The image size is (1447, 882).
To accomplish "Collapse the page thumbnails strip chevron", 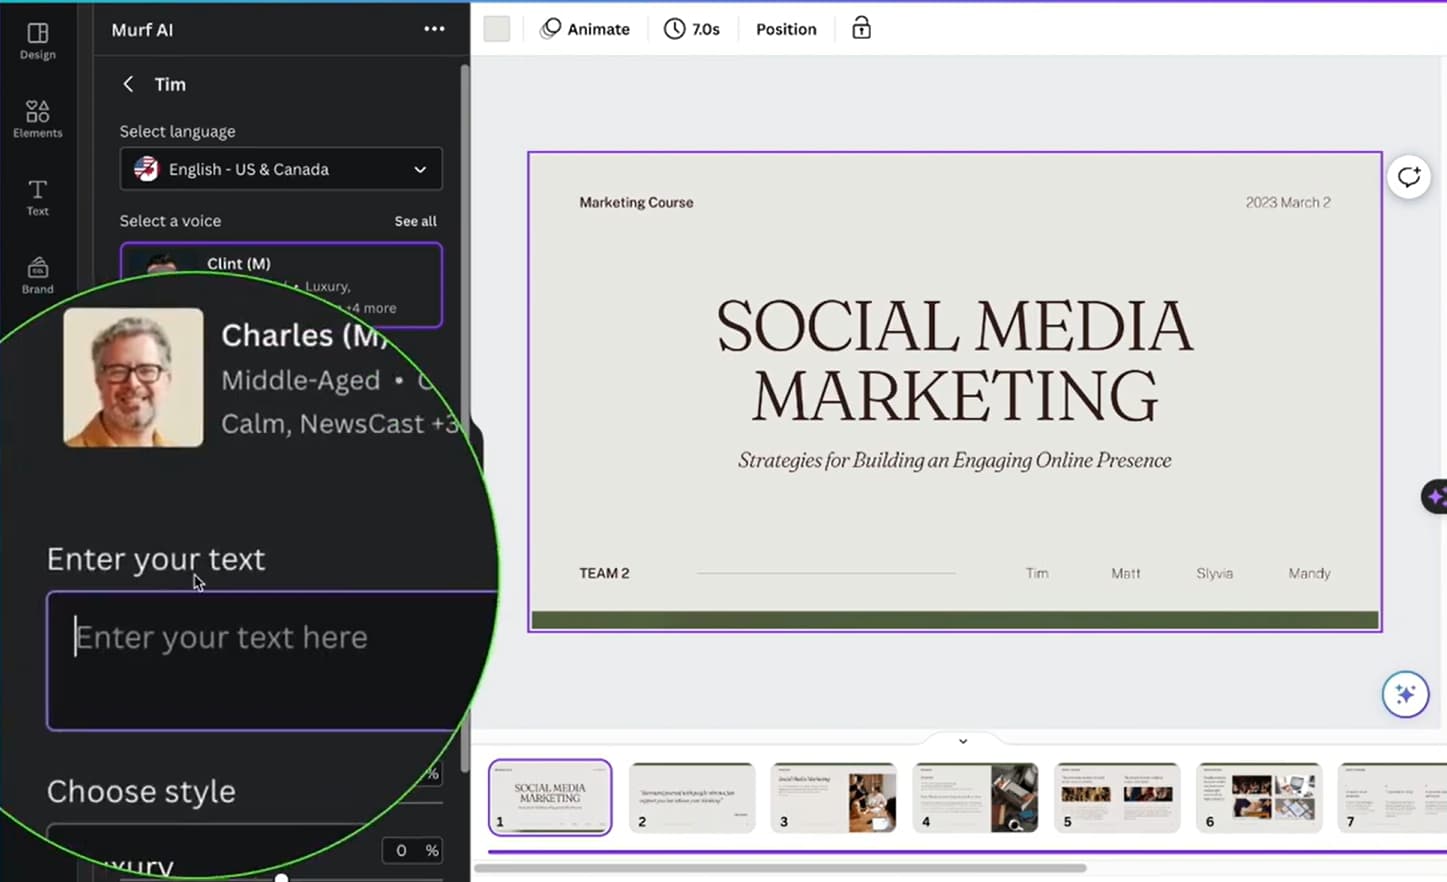I will 963,741.
